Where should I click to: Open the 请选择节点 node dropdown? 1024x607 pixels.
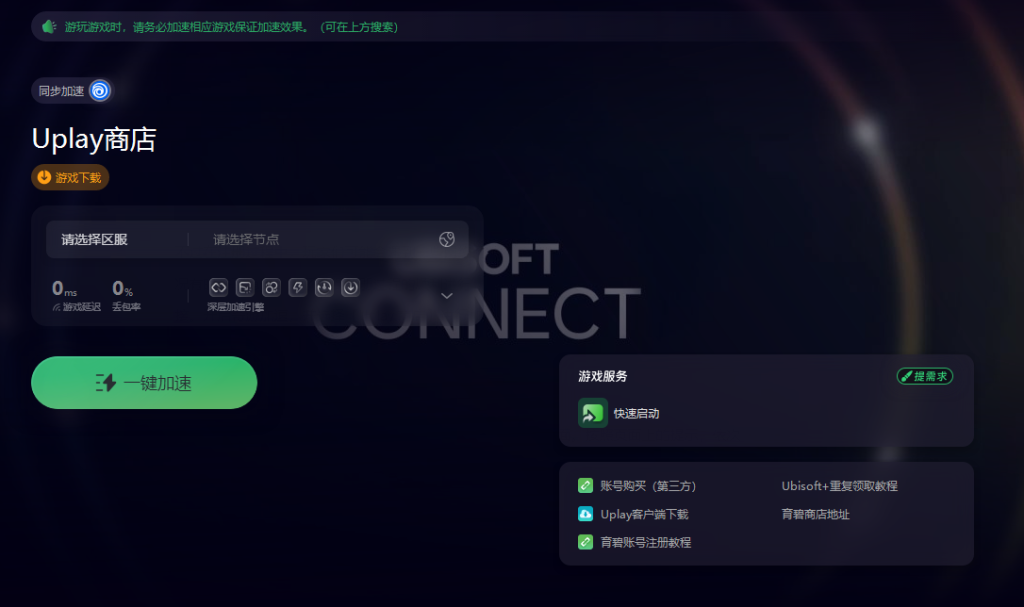click(x=328, y=240)
